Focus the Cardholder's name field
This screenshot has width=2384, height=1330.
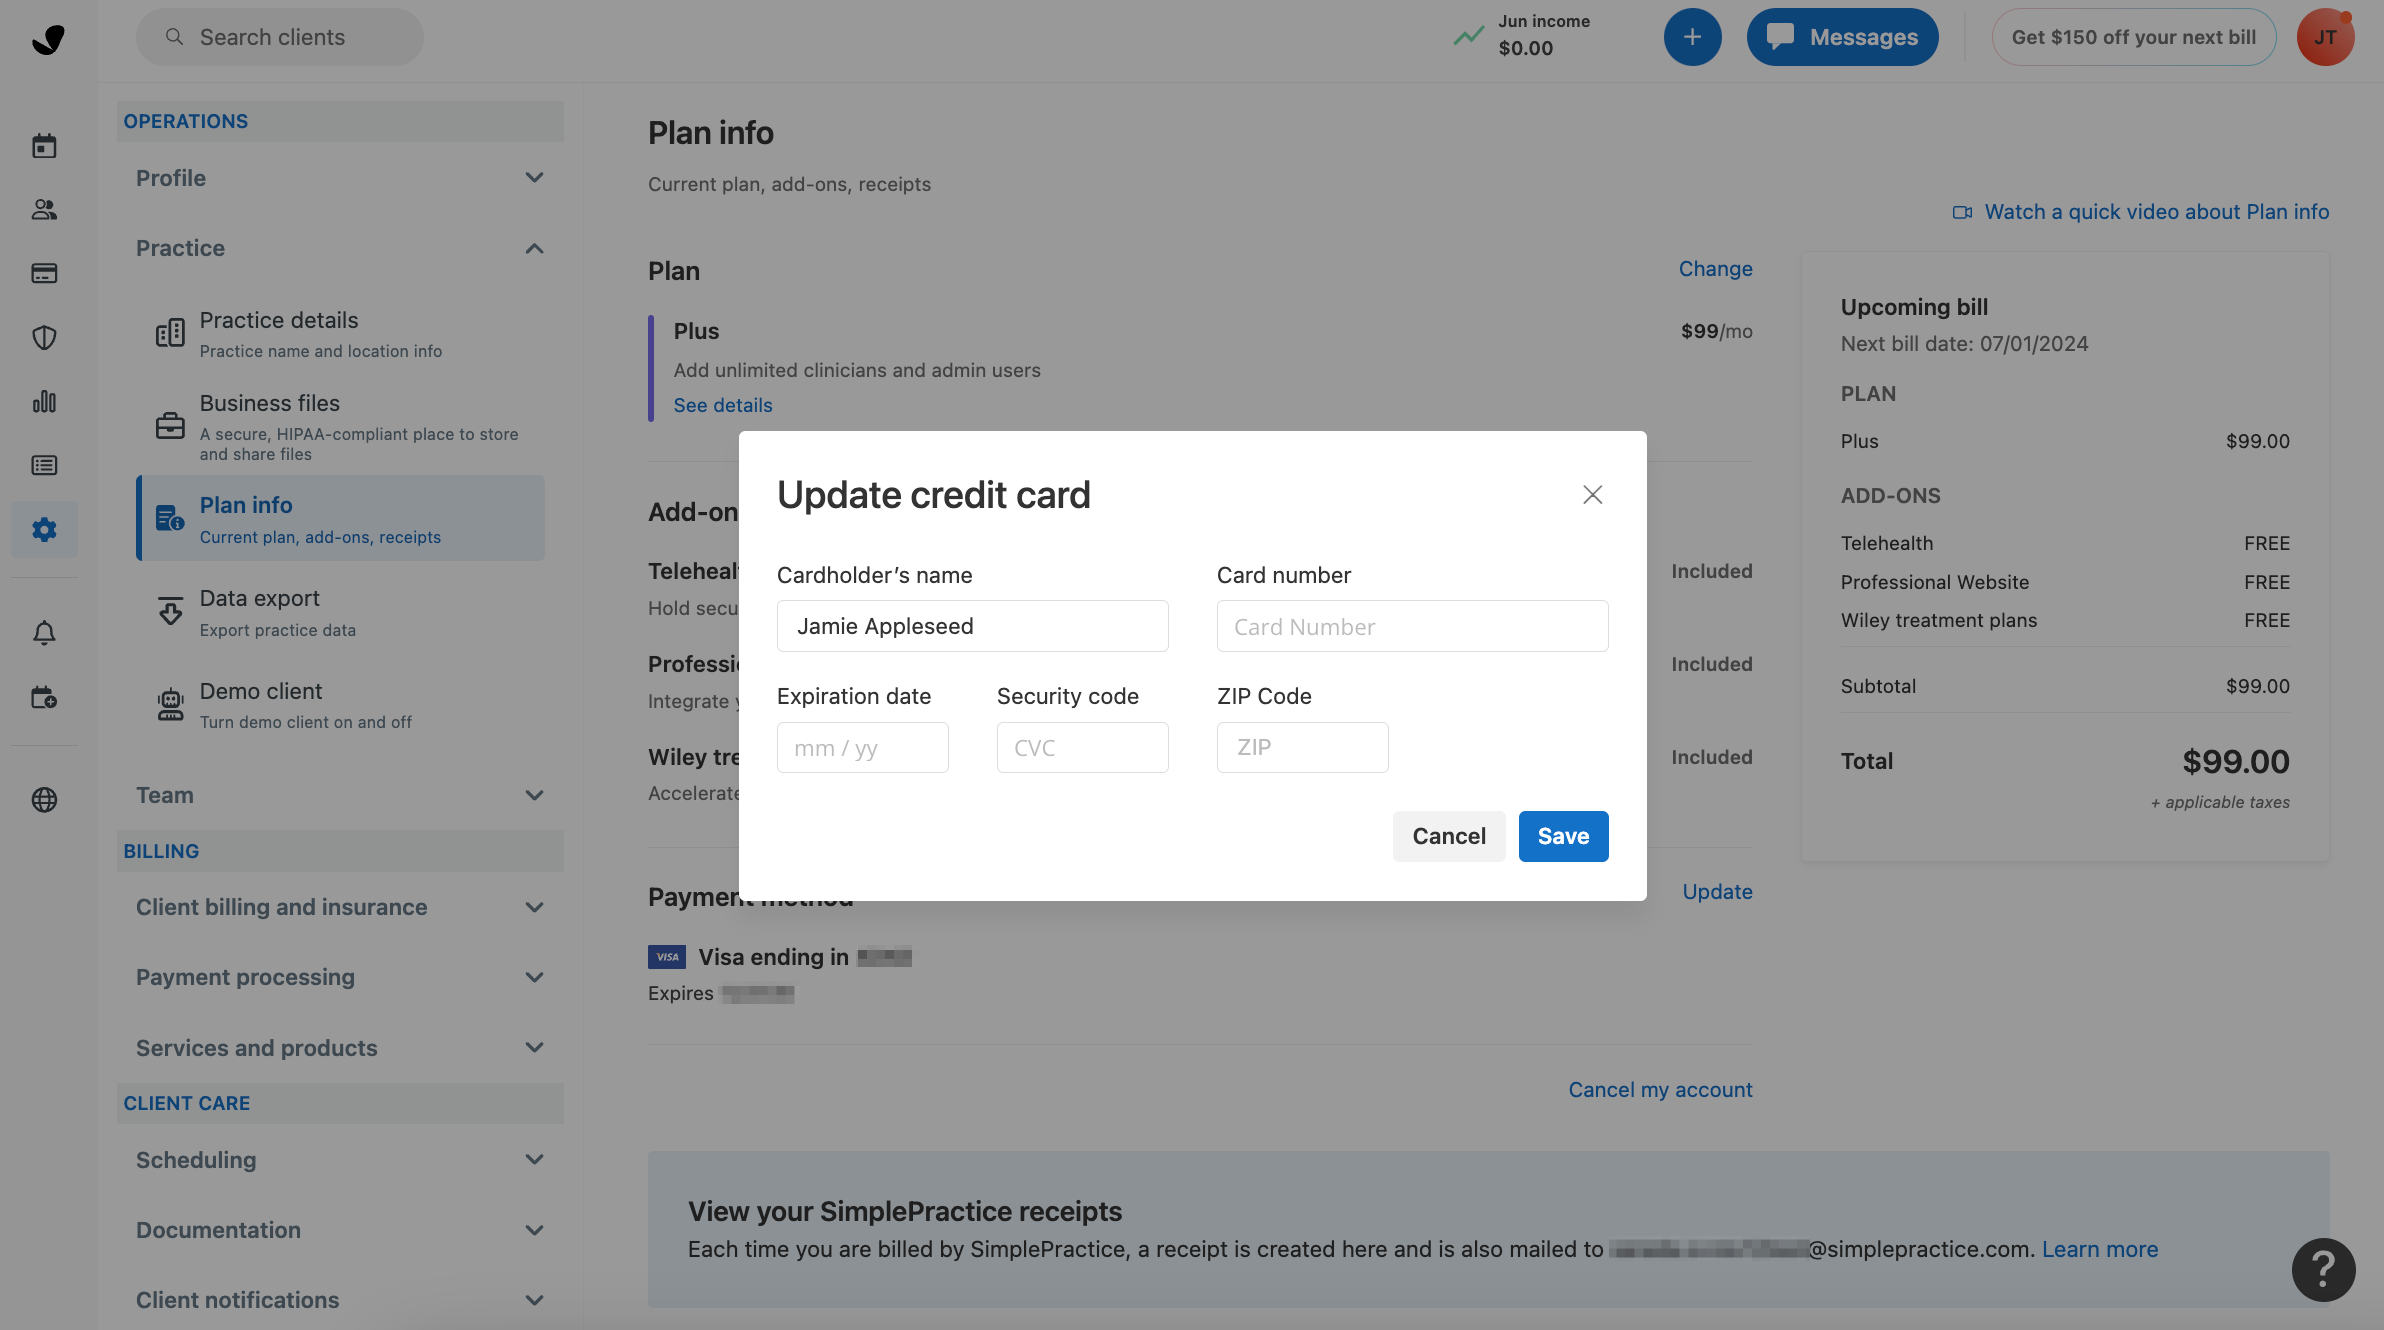pos(972,626)
